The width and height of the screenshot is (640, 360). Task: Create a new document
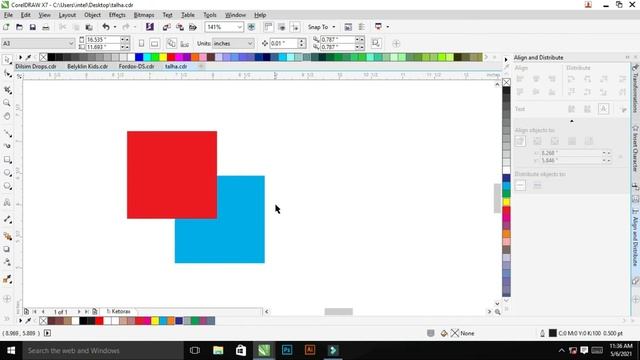(x=6, y=27)
